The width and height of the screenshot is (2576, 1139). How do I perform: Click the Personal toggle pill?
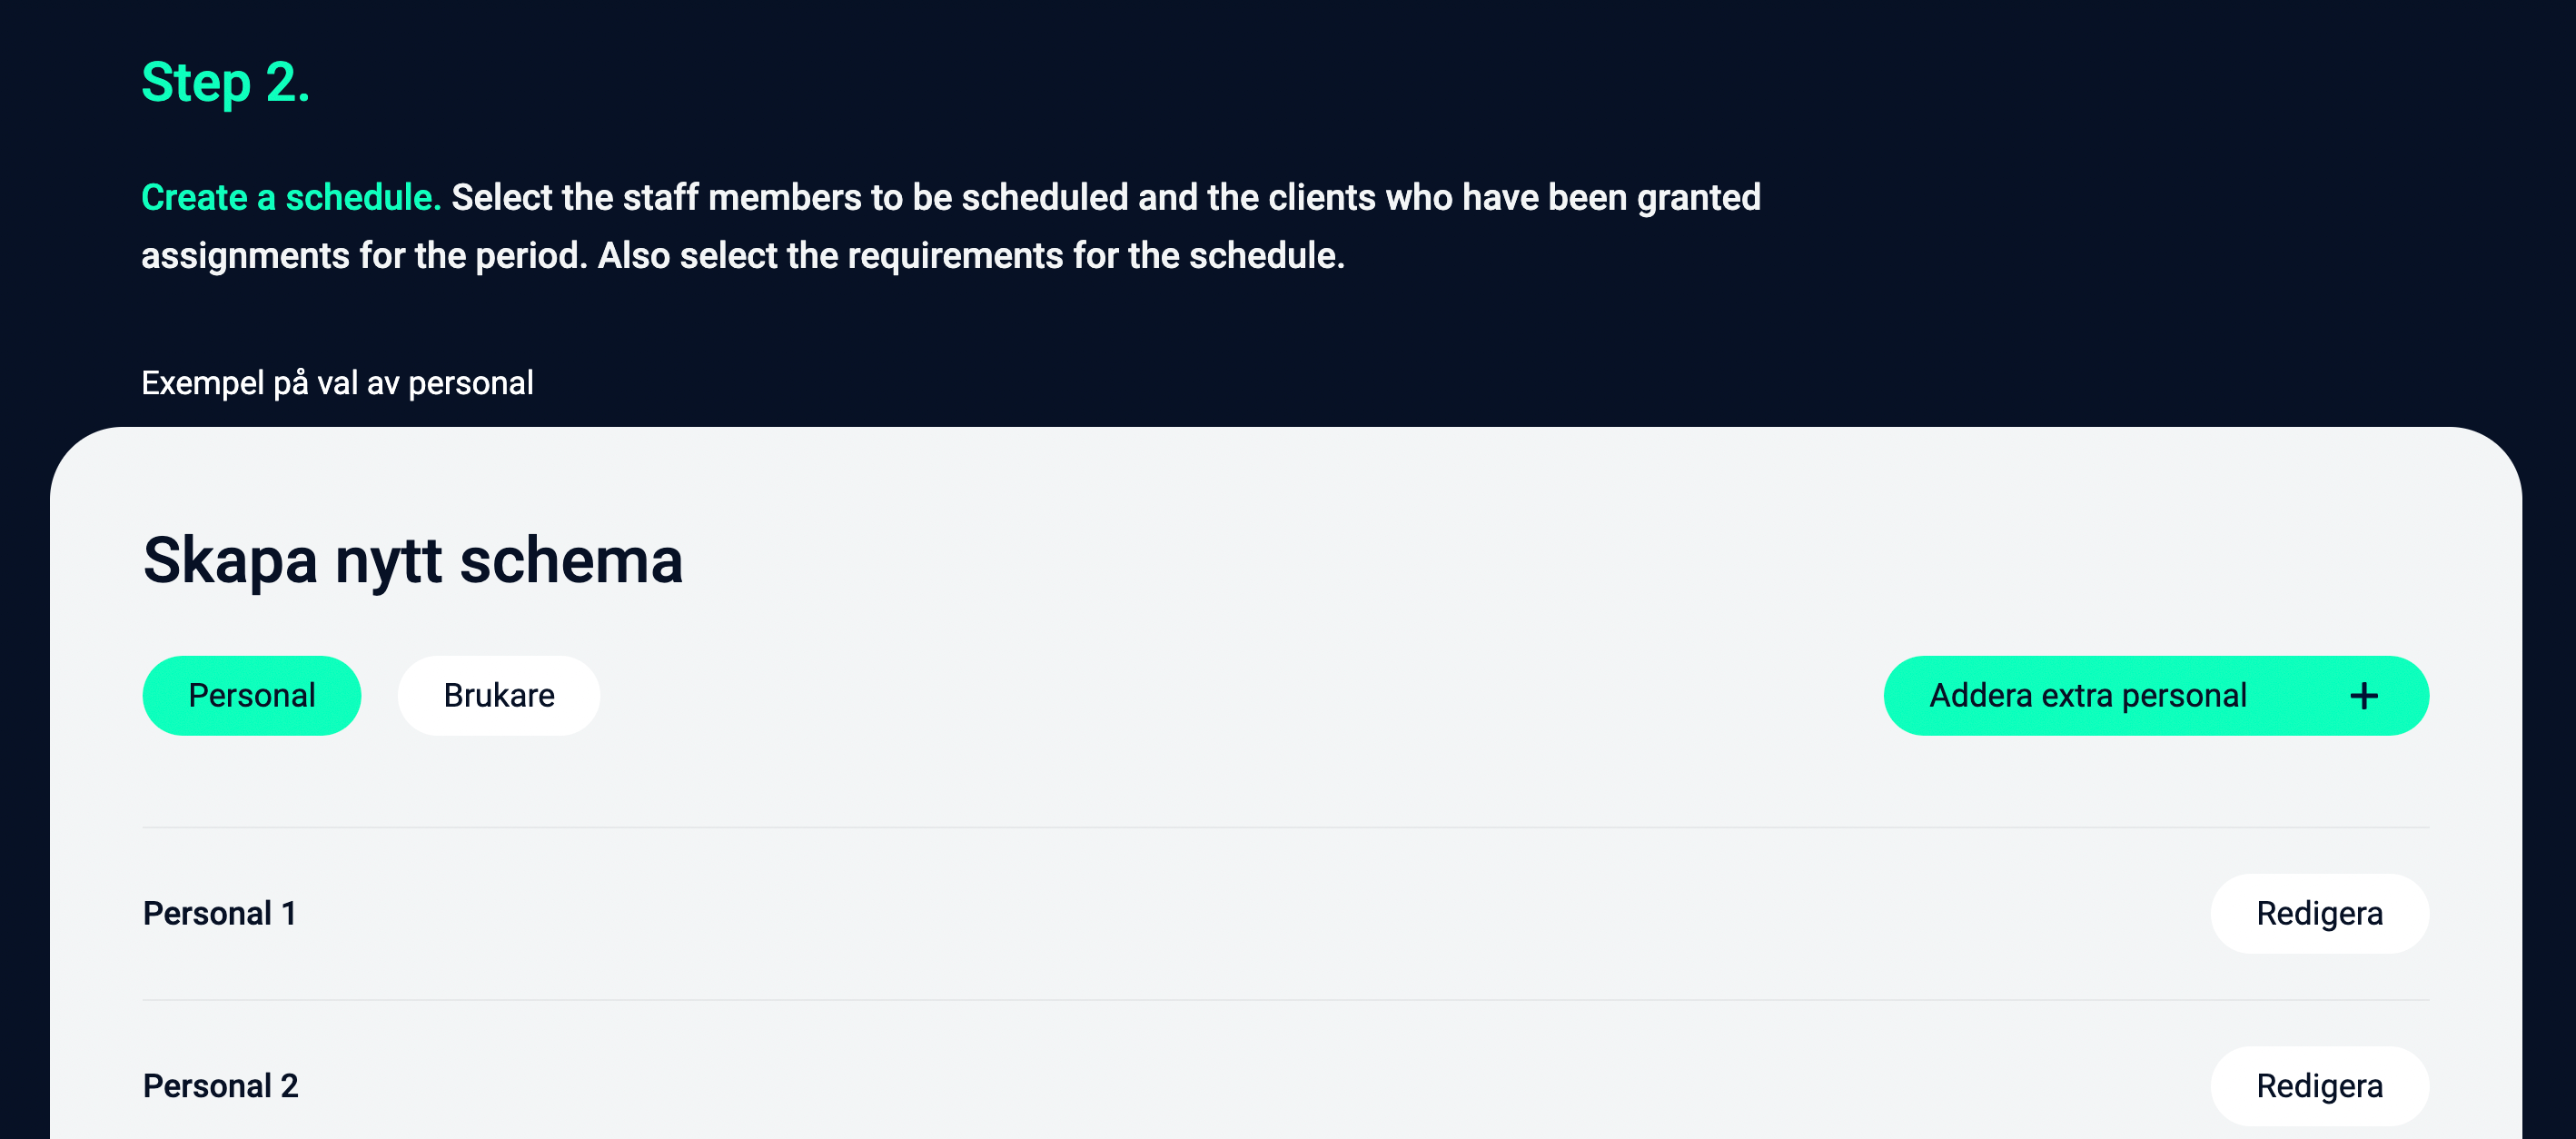click(x=252, y=695)
